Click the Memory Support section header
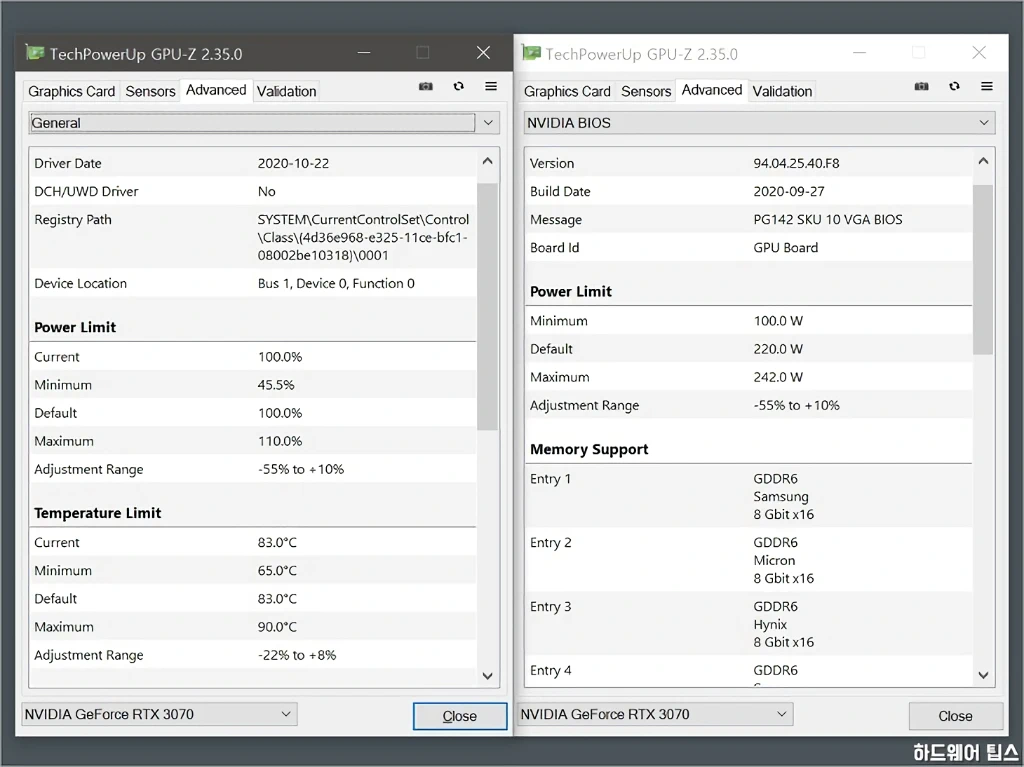The width and height of the screenshot is (1024, 767). (x=589, y=449)
